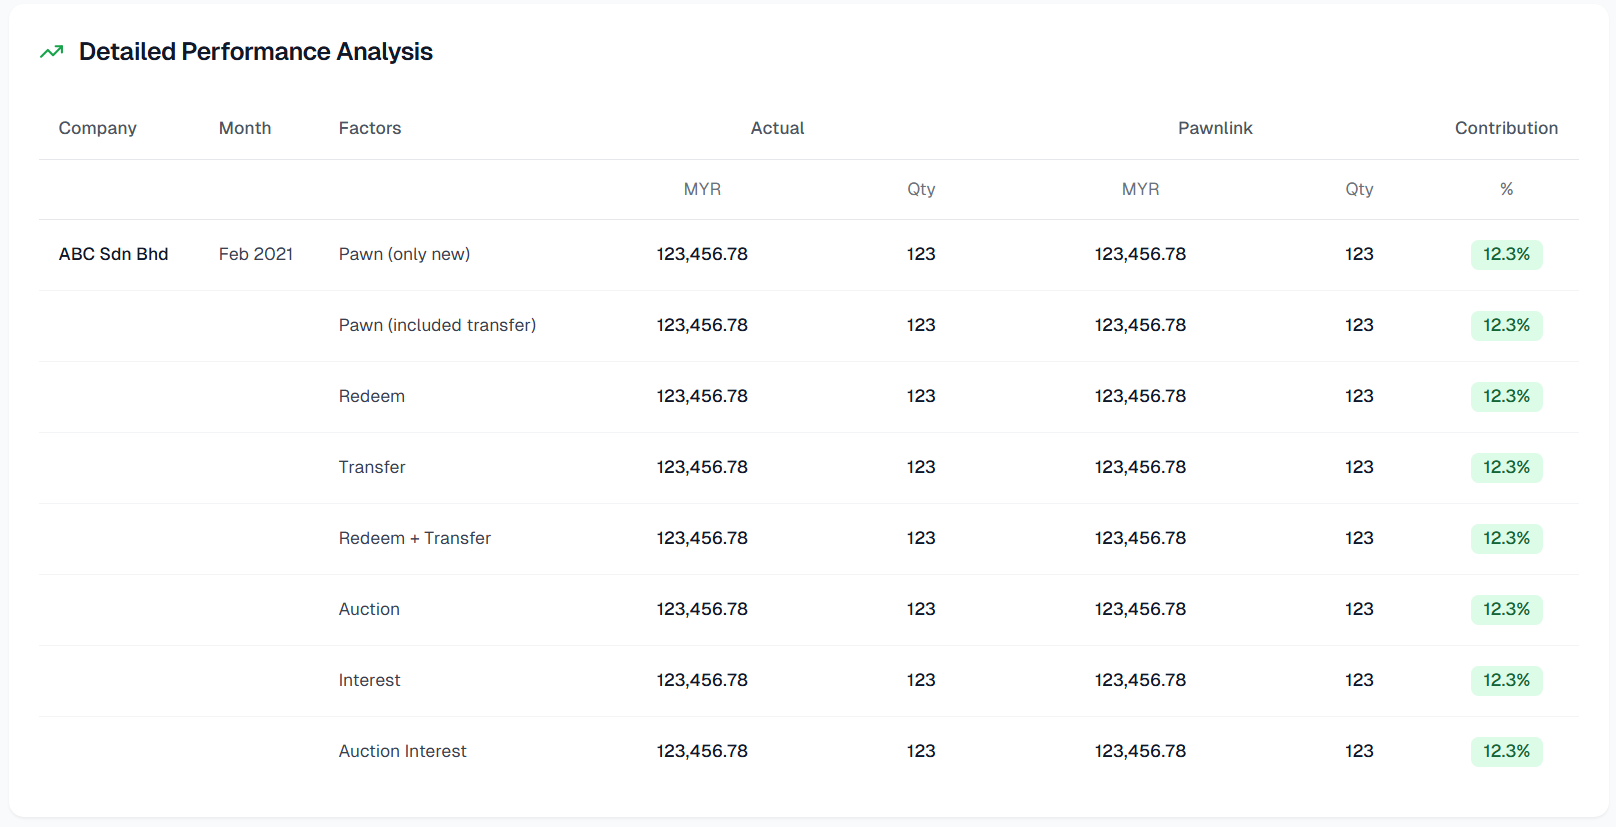Select the Contribution column header
Image resolution: width=1616 pixels, height=827 pixels.
tap(1505, 128)
